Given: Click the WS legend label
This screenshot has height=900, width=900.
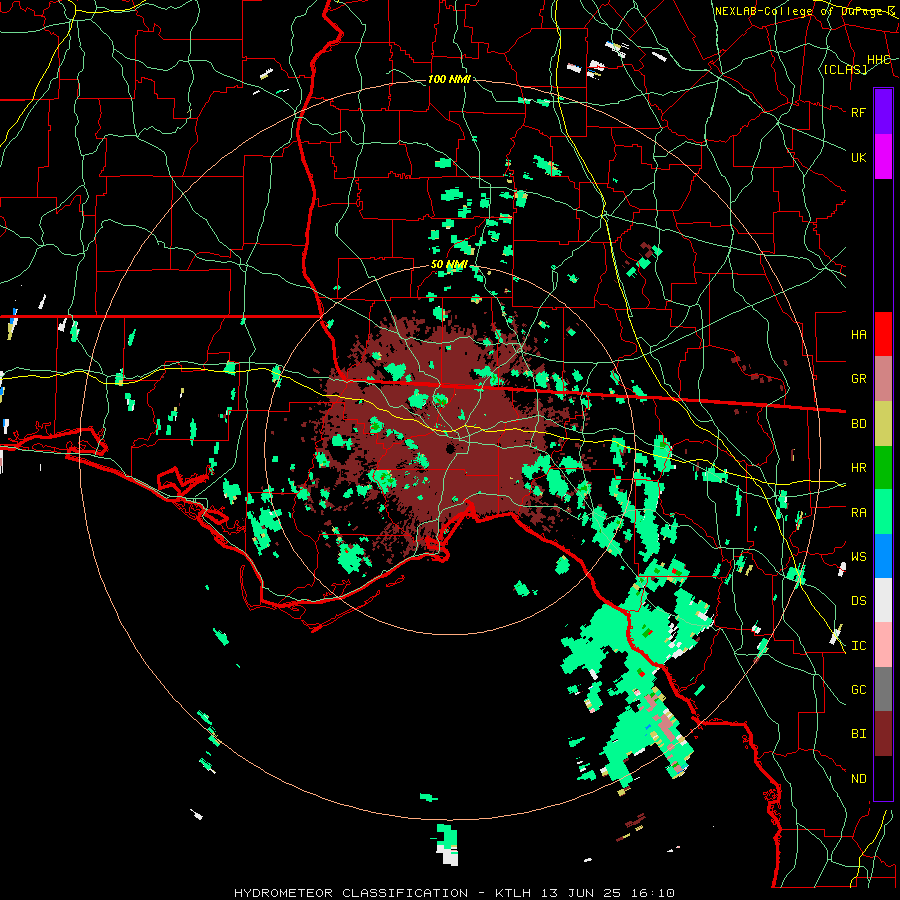Looking at the screenshot, I should click(x=859, y=557).
